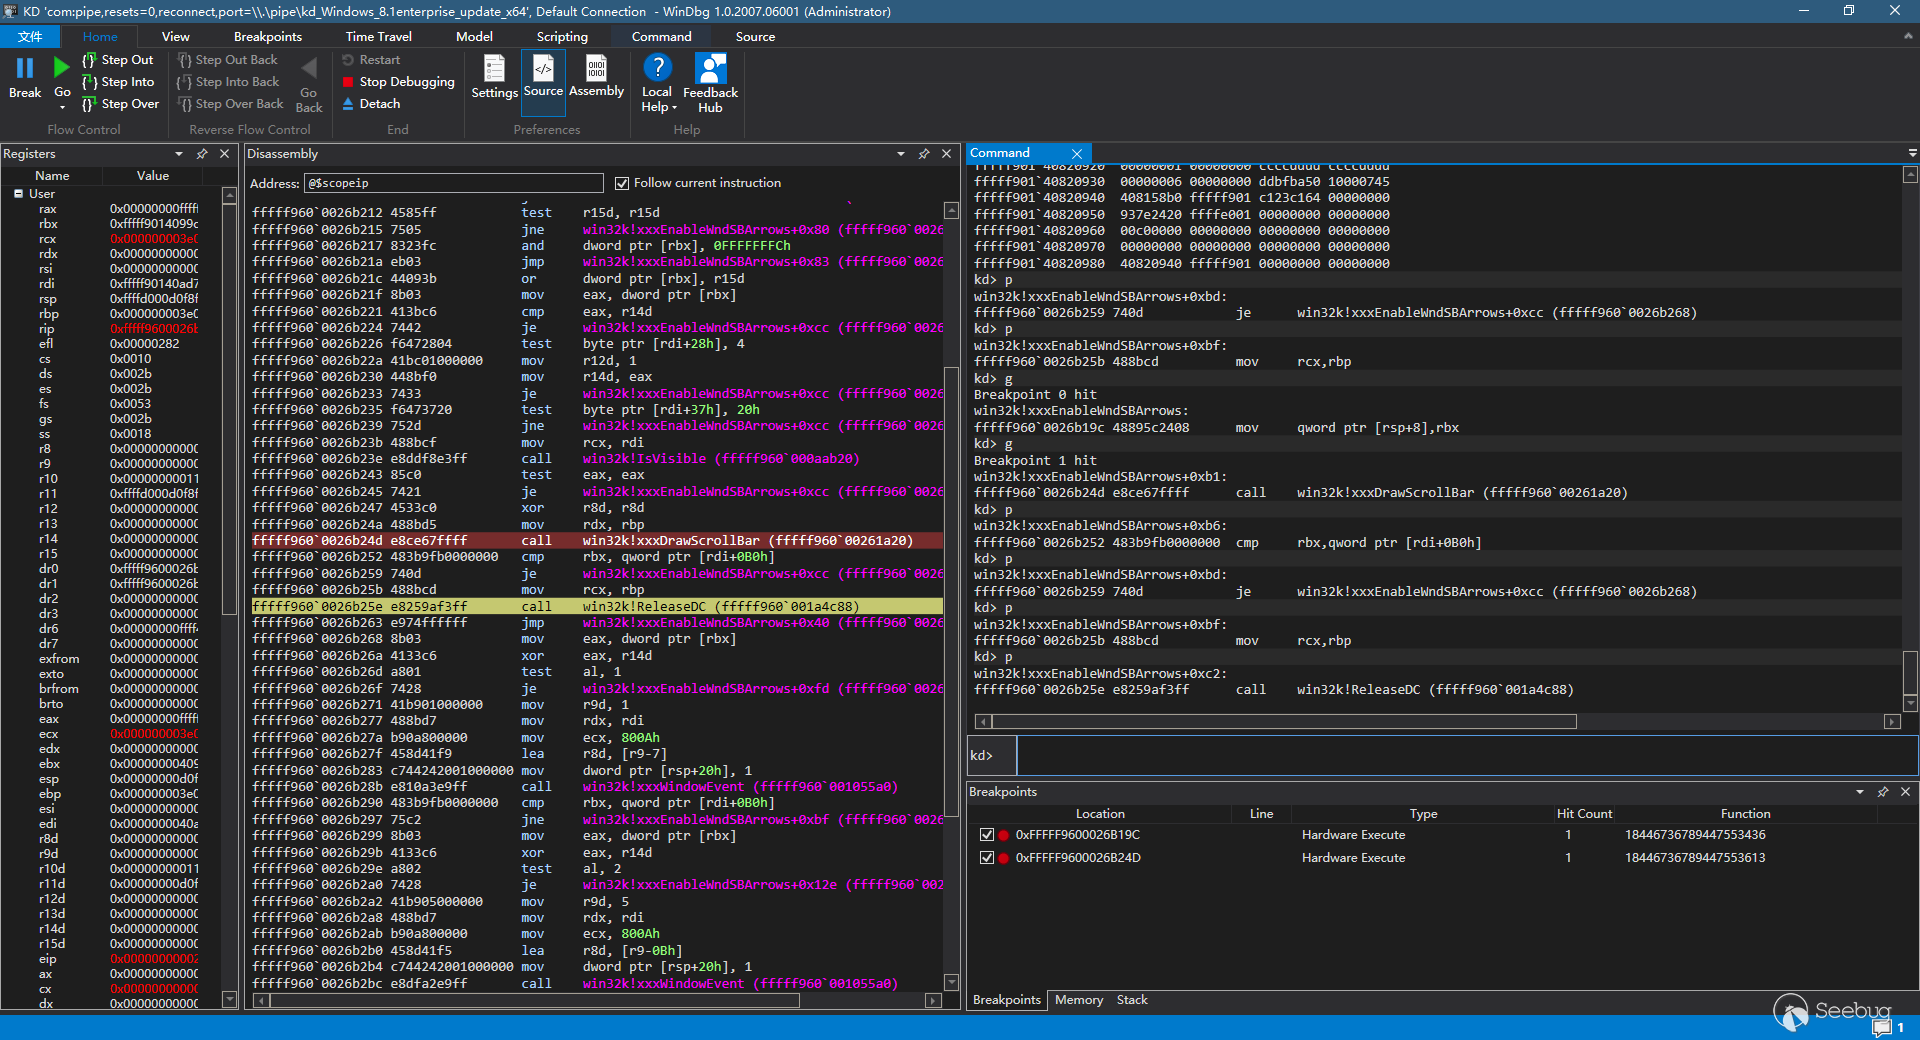Switch to the Stack bottom tab
This screenshot has width=1920, height=1040.
click(1132, 1000)
